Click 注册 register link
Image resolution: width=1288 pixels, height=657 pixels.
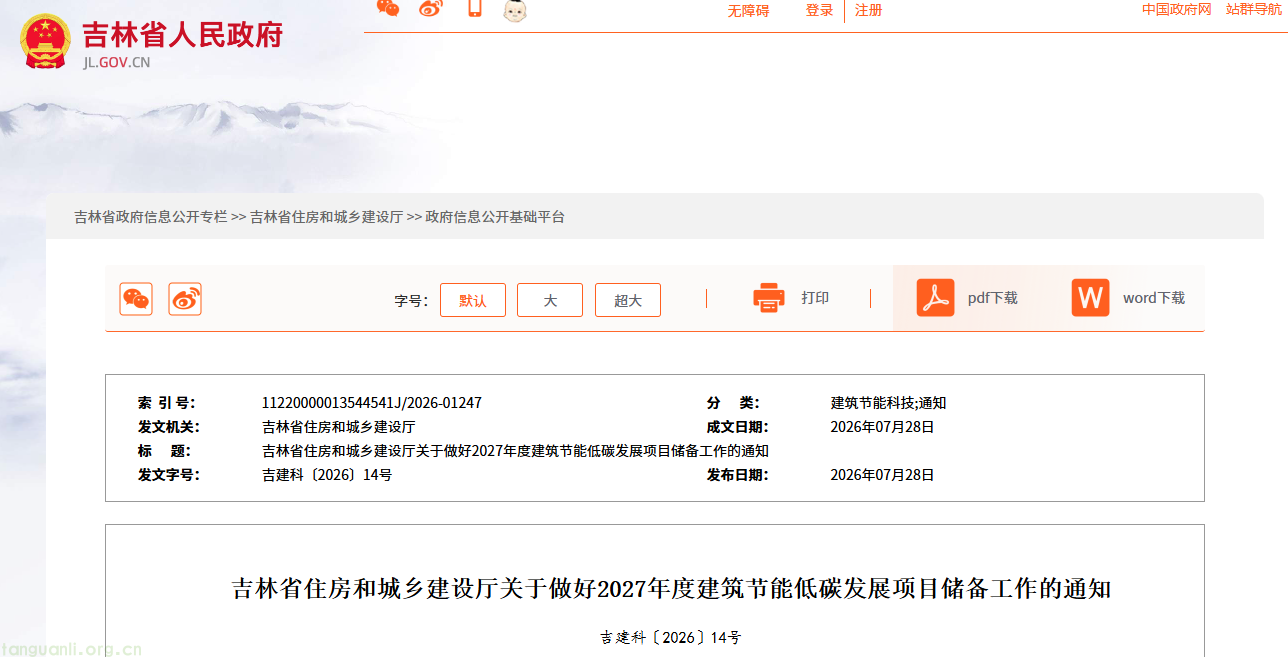[x=868, y=10]
